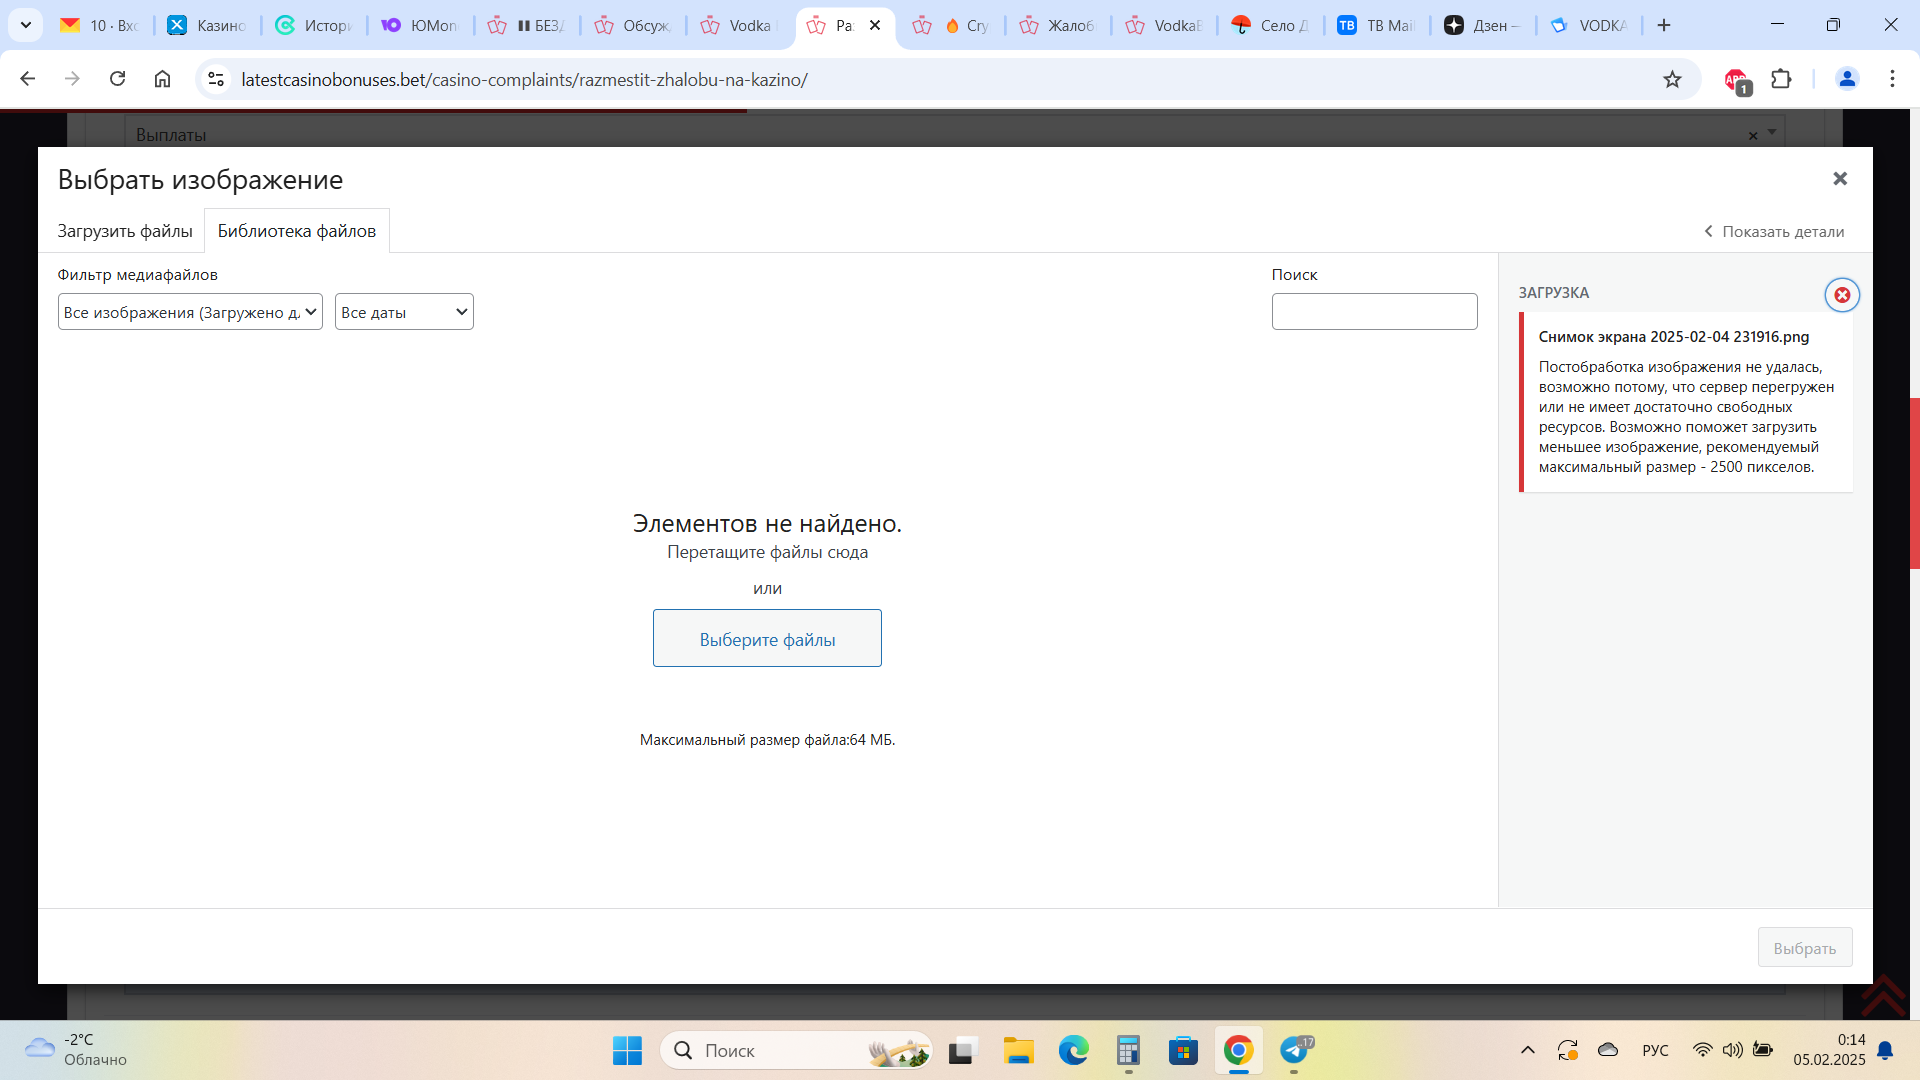
Task: Open Chrome profile avatar icon
Action: click(1846, 80)
